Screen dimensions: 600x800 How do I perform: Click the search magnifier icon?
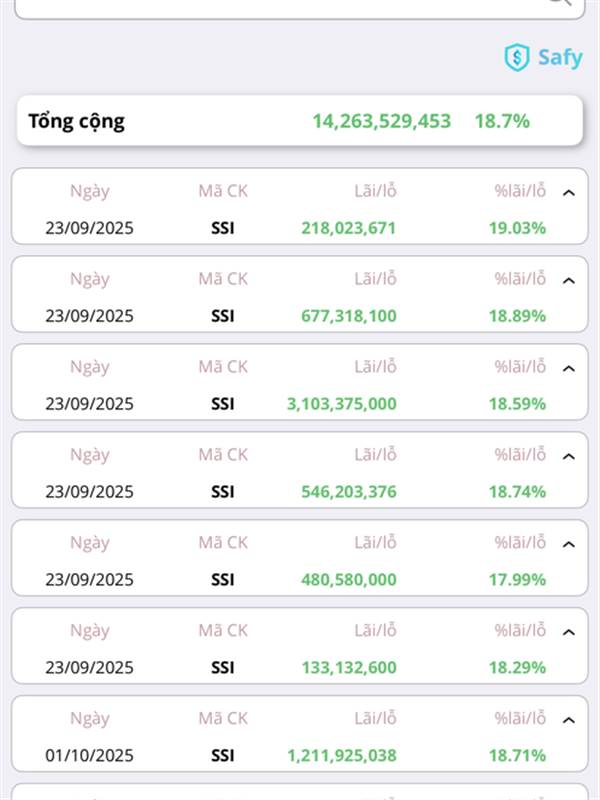point(560,3)
